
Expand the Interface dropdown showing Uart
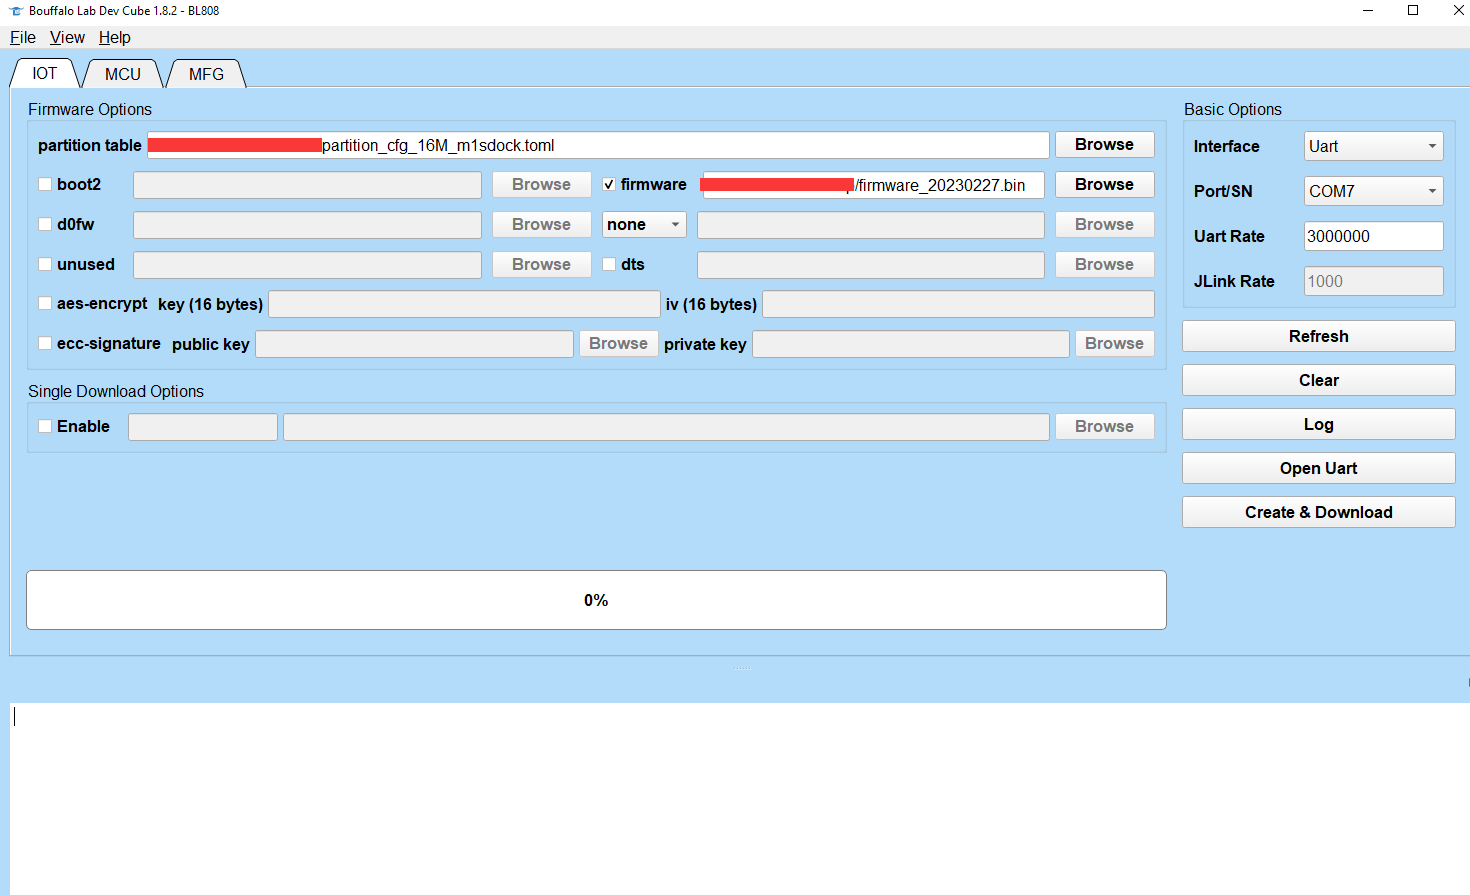1373,146
